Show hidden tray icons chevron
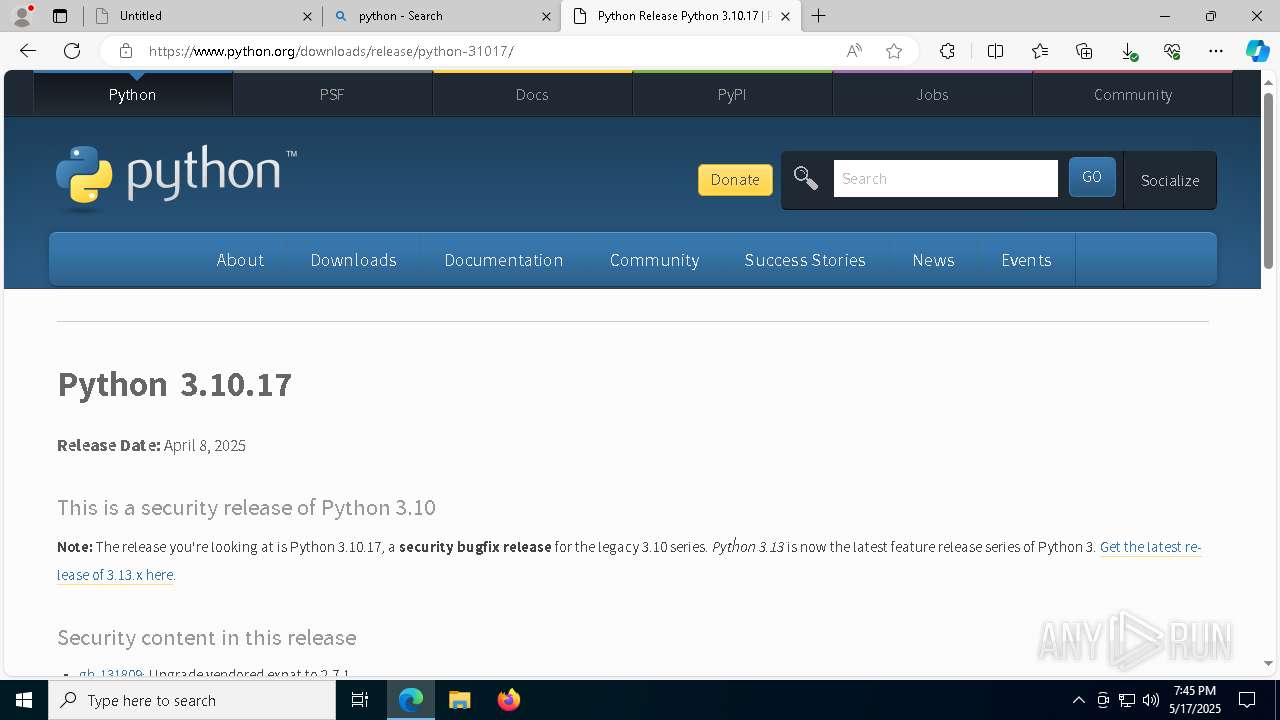The image size is (1280, 720). 1078,700
